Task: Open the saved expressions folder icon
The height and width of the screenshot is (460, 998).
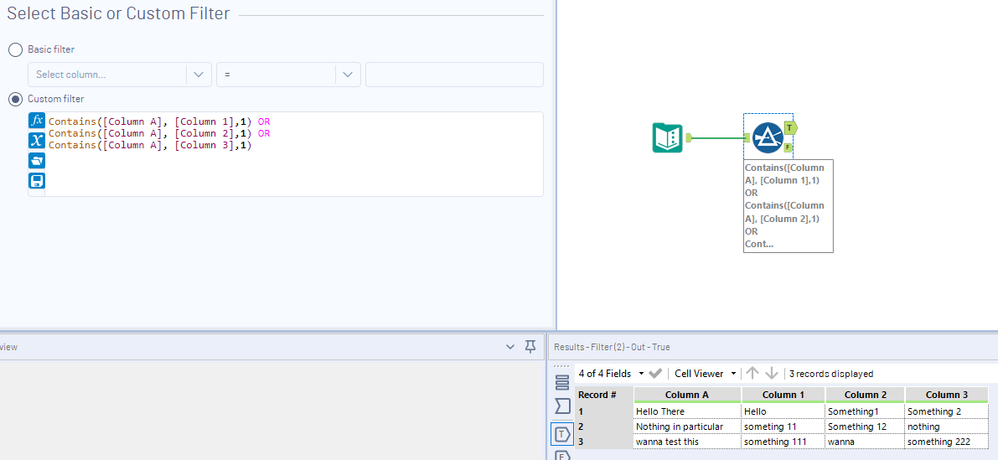Action: click(37, 160)
